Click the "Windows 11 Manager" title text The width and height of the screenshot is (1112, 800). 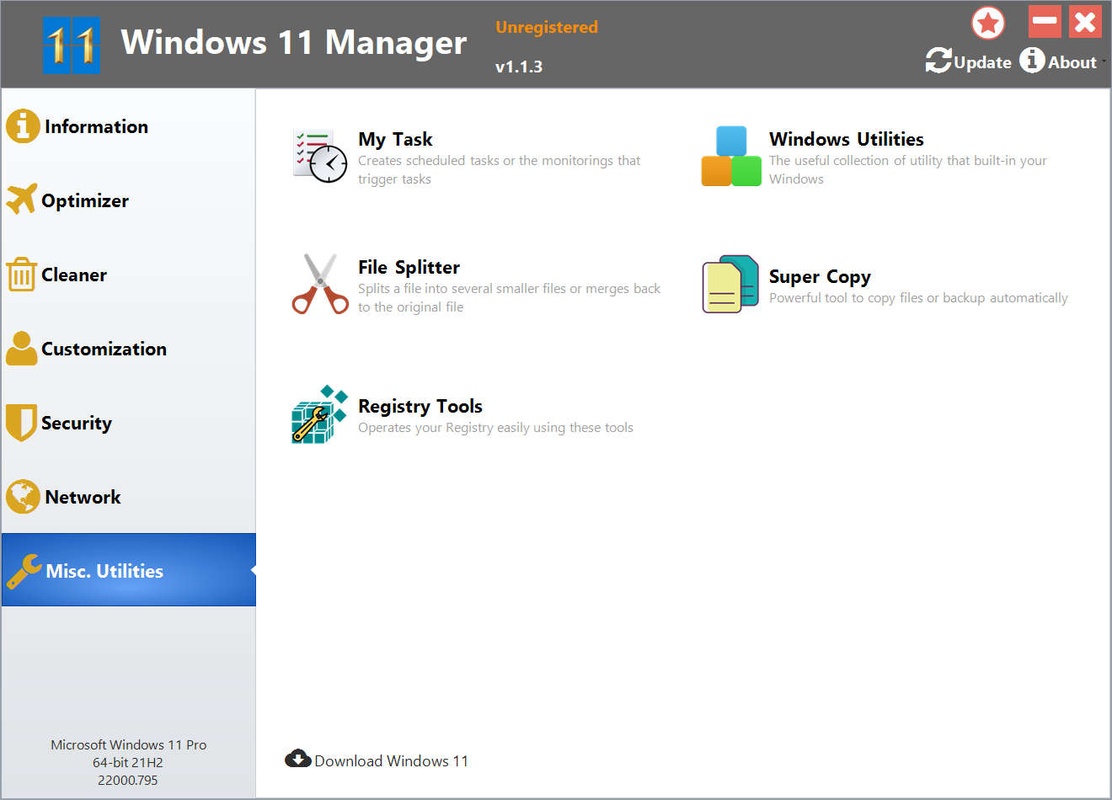[x=294, y=42]
